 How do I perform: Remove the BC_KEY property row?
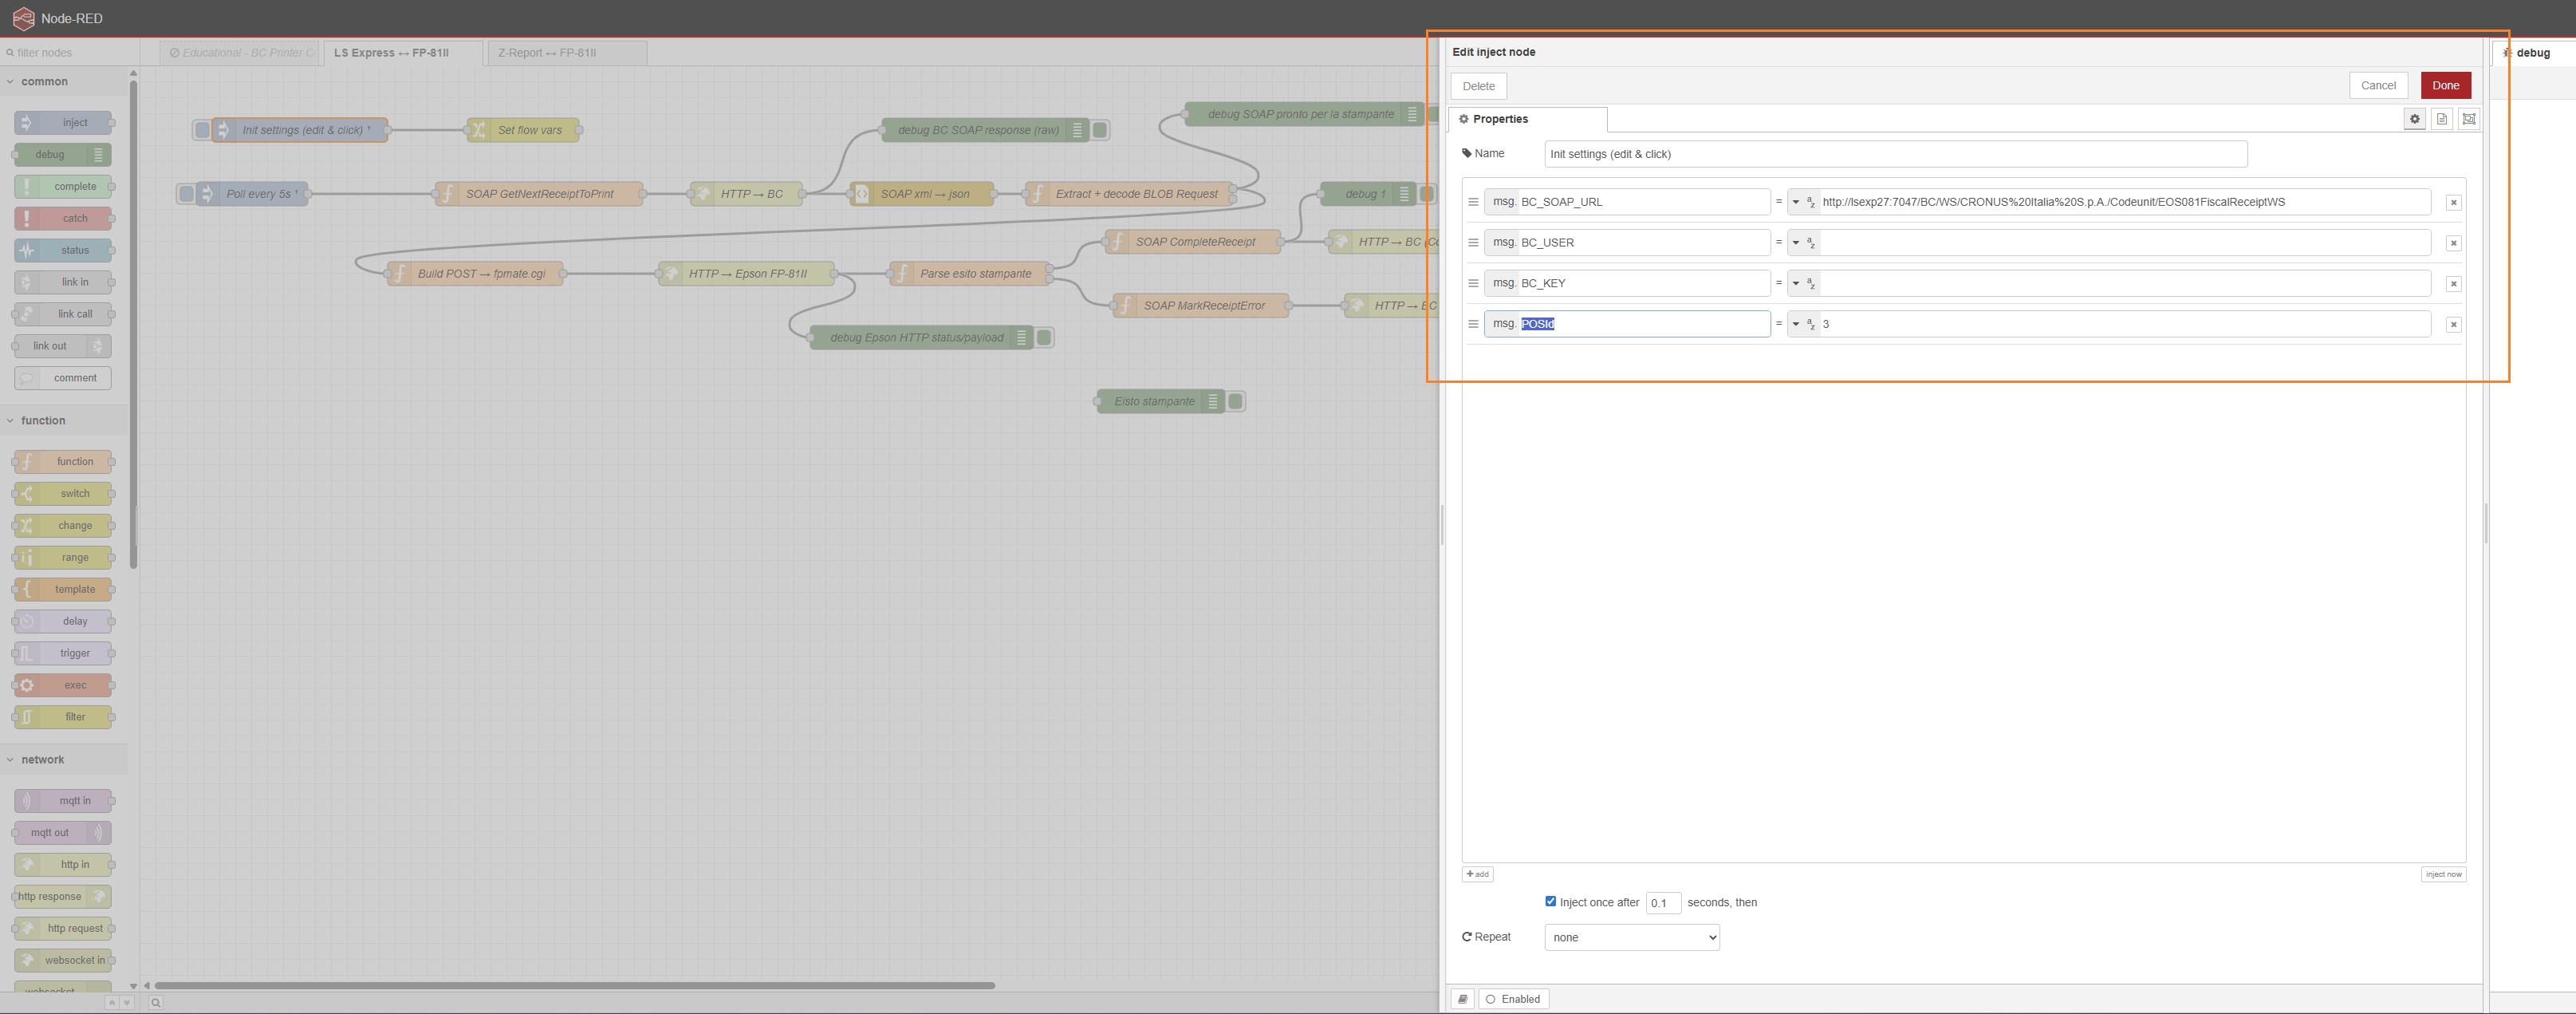point(2453,284)
